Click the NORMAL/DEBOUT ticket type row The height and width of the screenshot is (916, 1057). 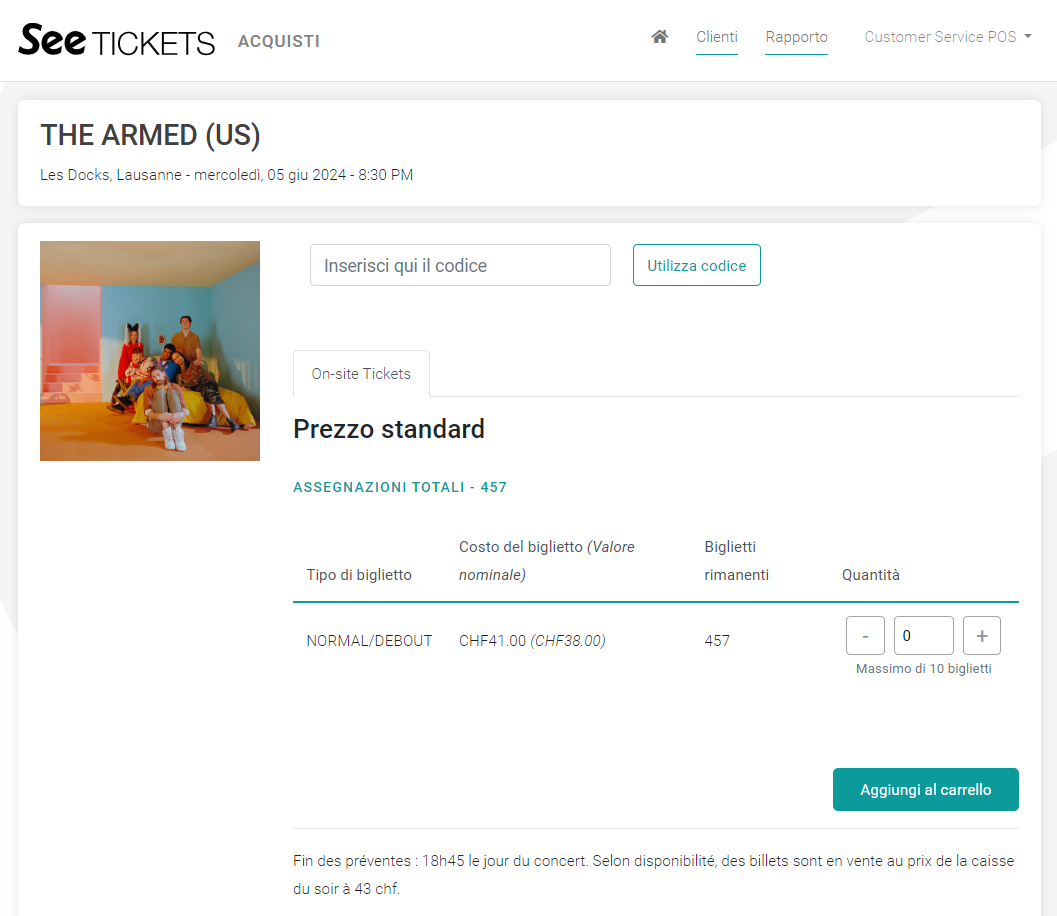[x=369, y=641]
